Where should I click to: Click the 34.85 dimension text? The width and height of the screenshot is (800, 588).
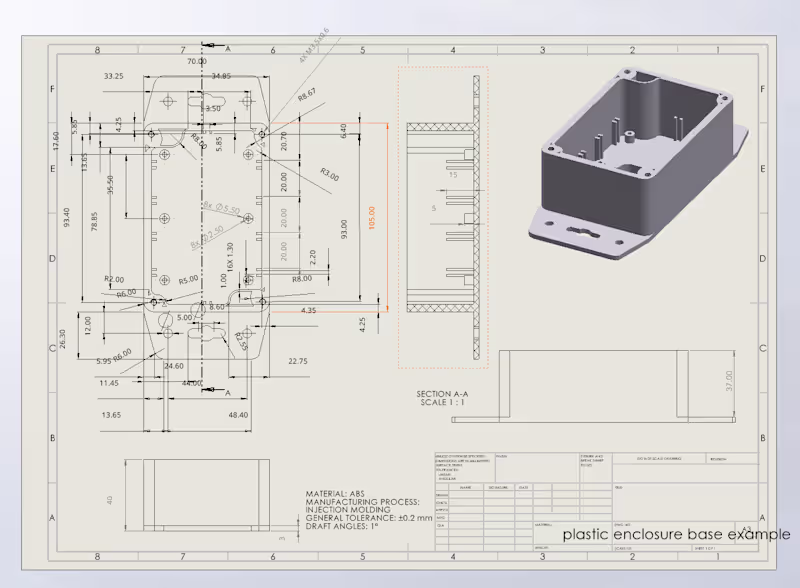click(x=221, y=76)
